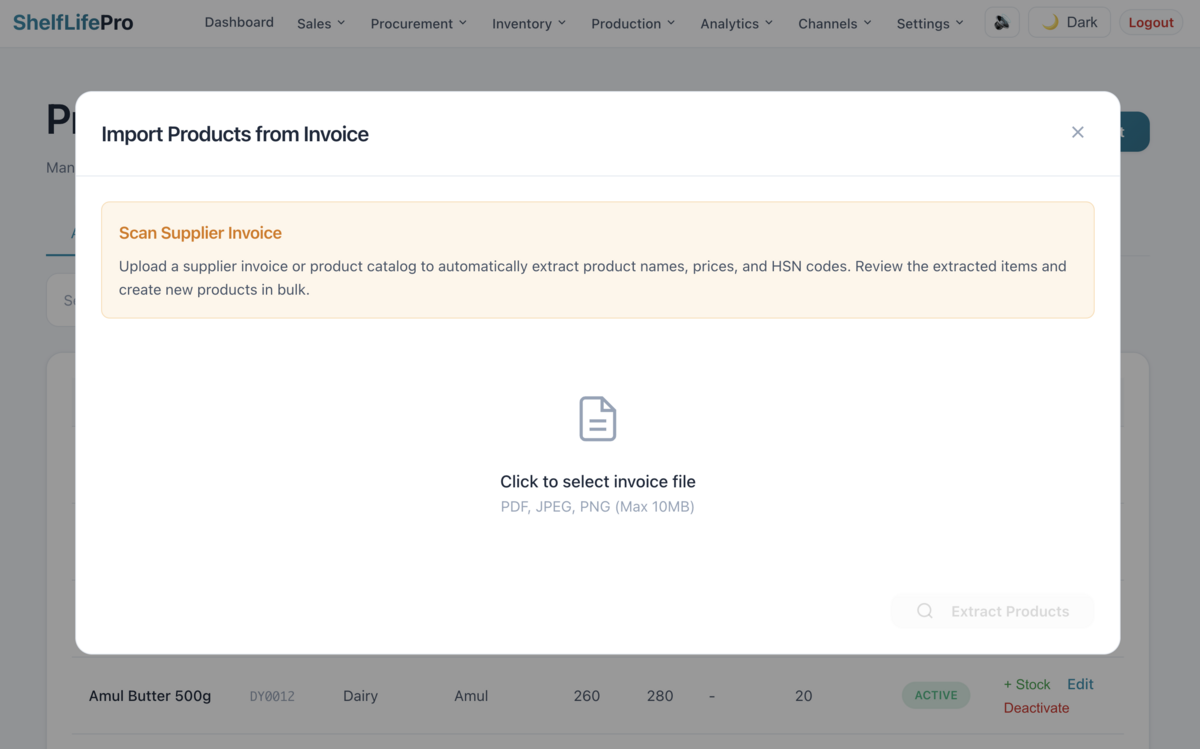
Task: Edit the Amul Butter 500g product
Action: pyautogui.click(x=1079, y=684)
